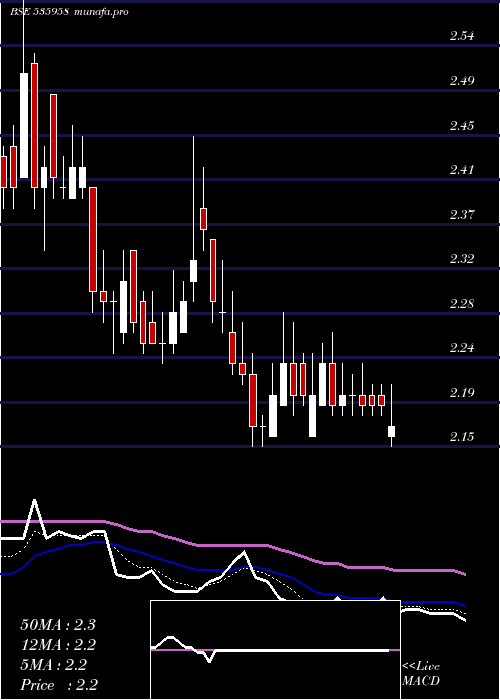Select the 2.41 price axis label
The width and height of the screenshot is (500, 700).
click(462, 170)
